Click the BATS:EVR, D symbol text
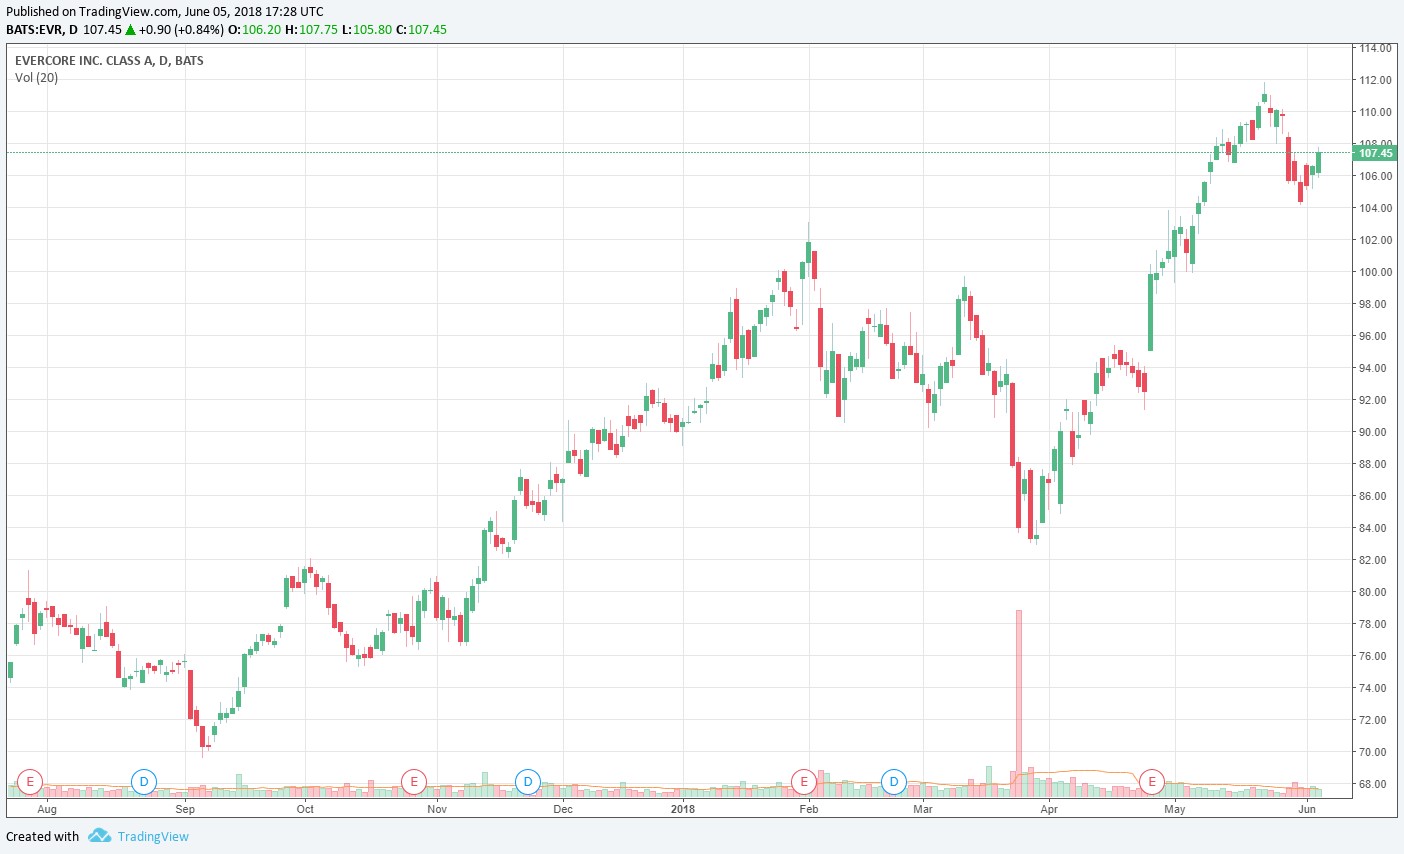 coord(42,30)
